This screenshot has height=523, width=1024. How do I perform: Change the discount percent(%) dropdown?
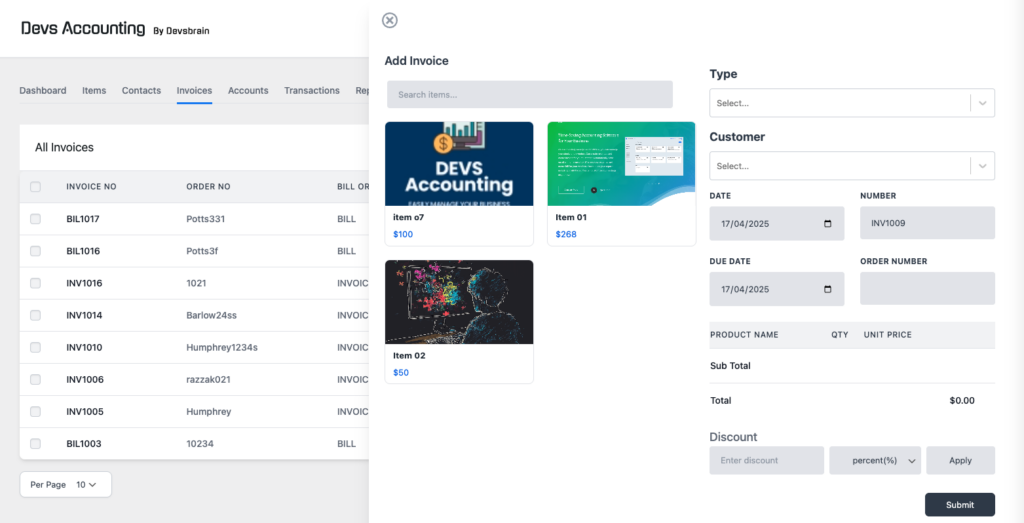[x=875, y=460]
